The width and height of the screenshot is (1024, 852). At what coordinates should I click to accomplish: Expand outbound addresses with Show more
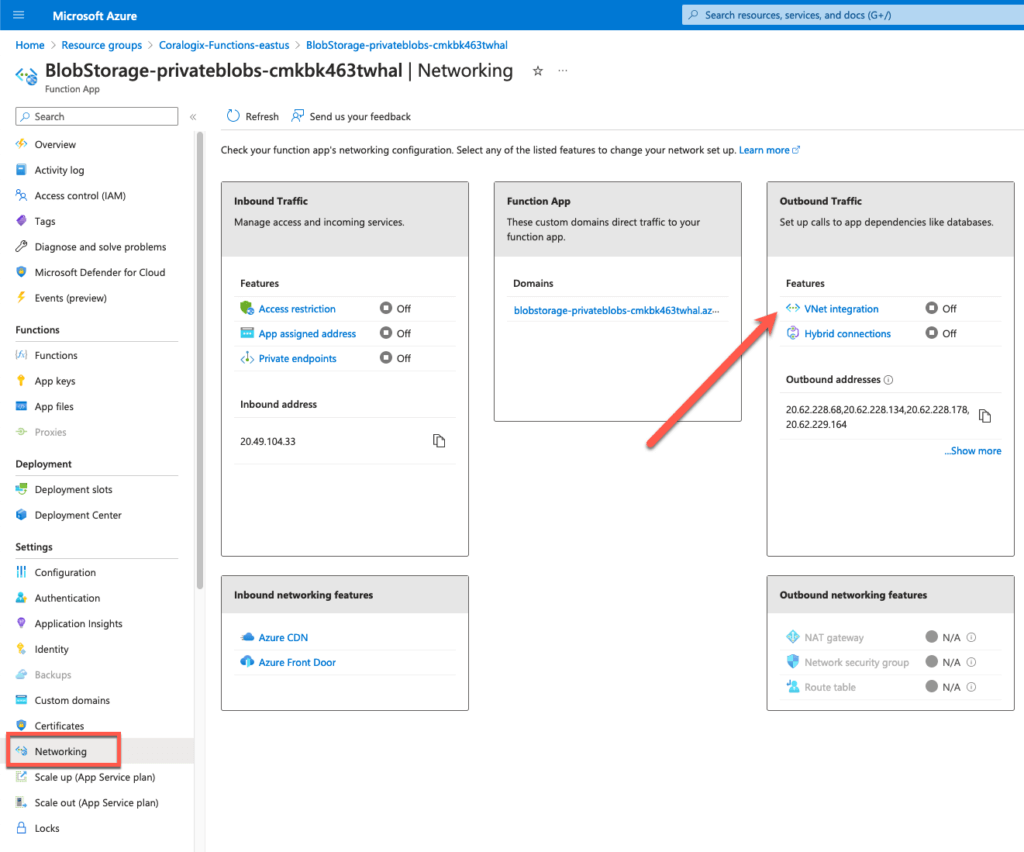tap(972, 450)
